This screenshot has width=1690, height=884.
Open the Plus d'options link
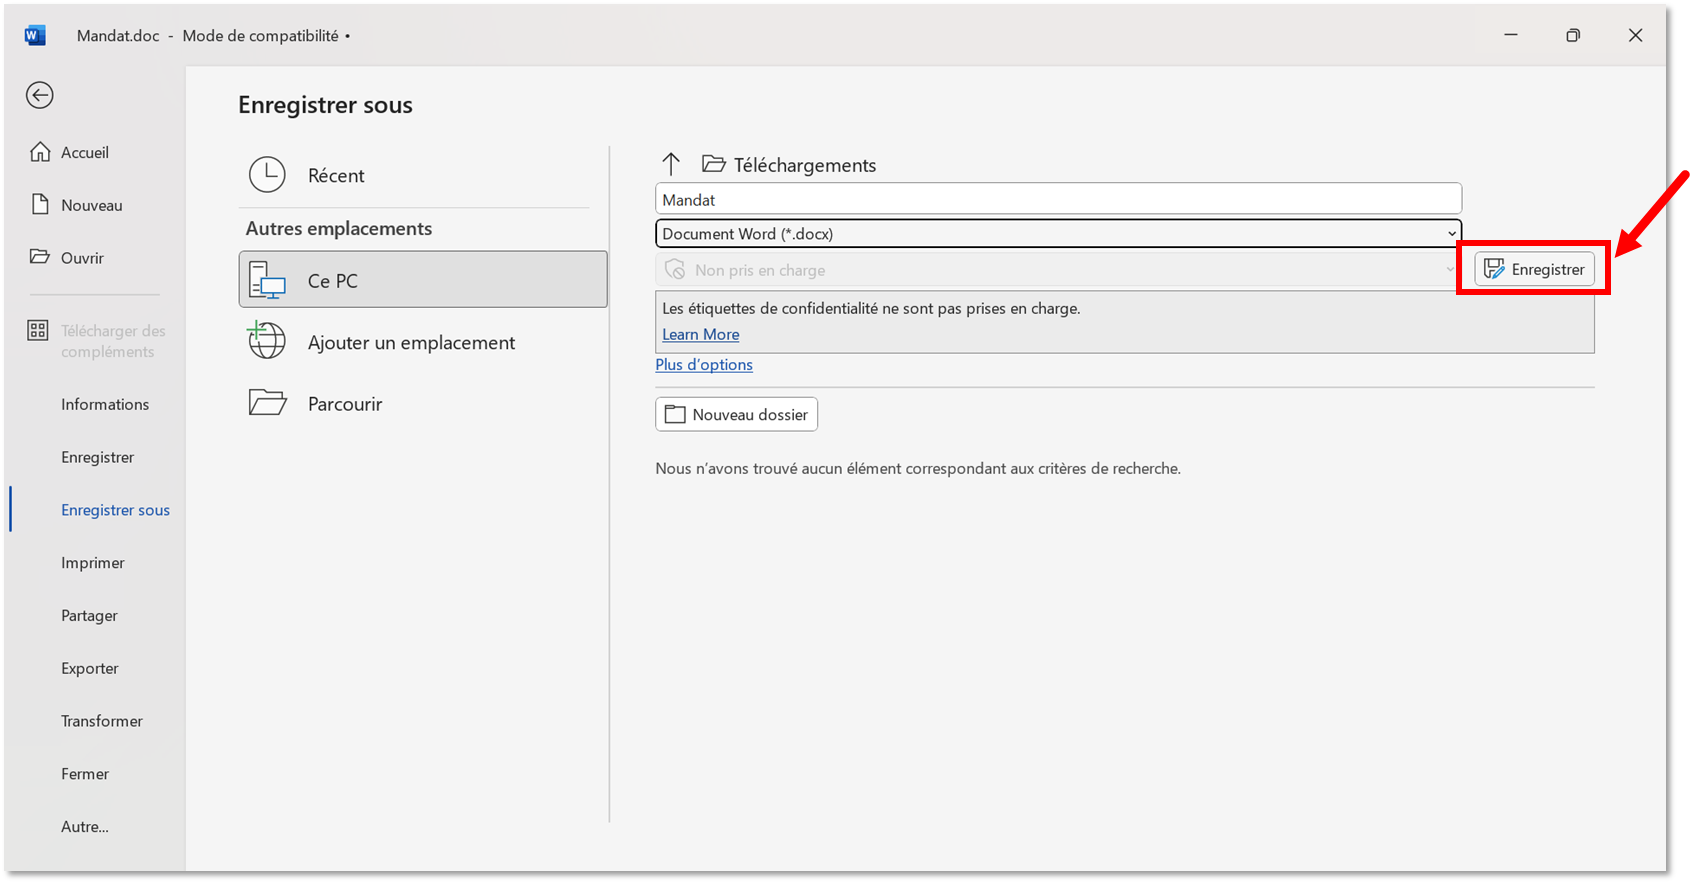click(704, 364)
